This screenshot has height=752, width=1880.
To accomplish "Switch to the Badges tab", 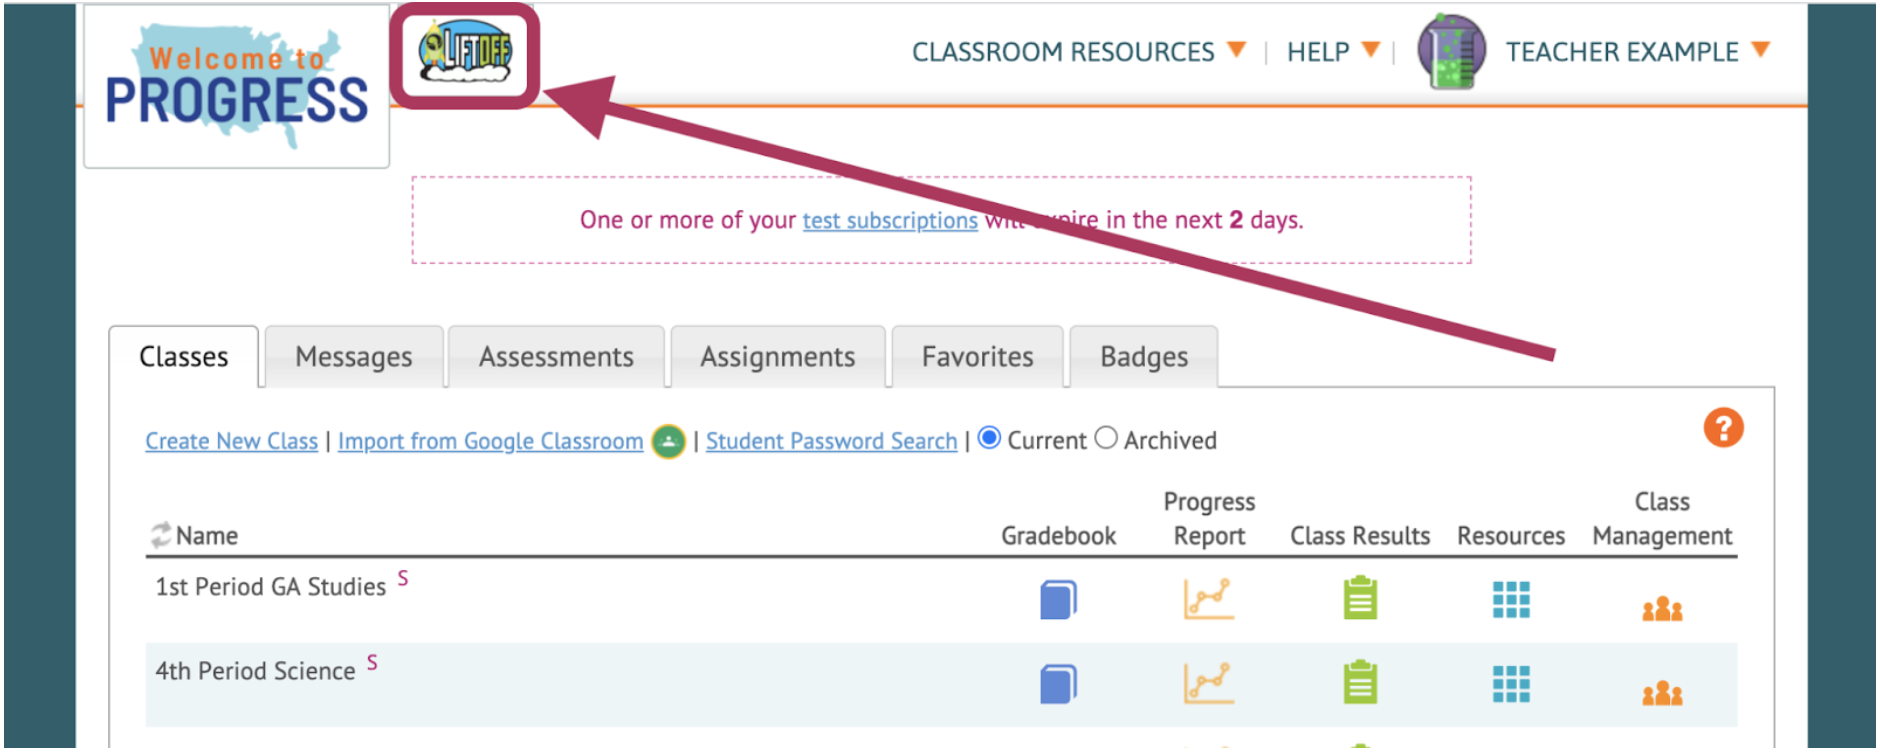I will (1144, 357).
